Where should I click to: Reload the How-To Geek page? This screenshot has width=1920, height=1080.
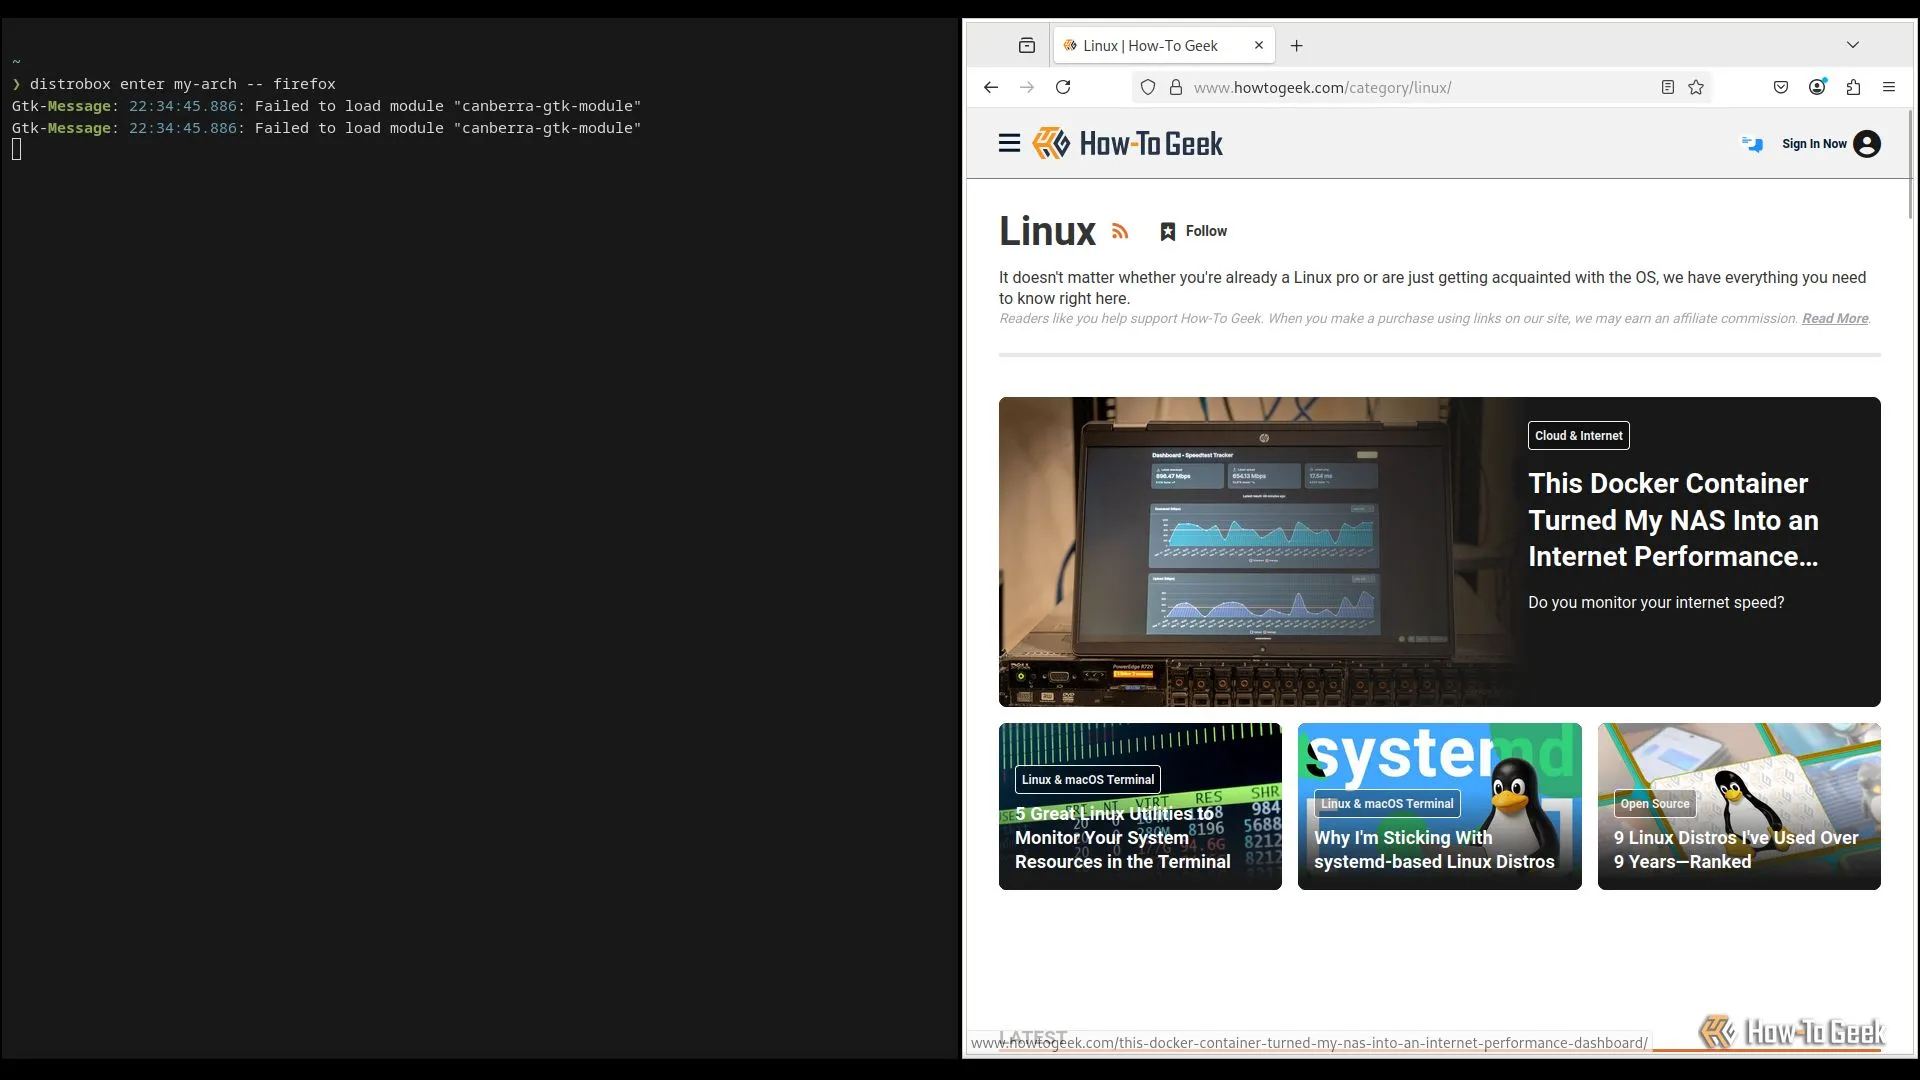click(x=1063, y=87)
